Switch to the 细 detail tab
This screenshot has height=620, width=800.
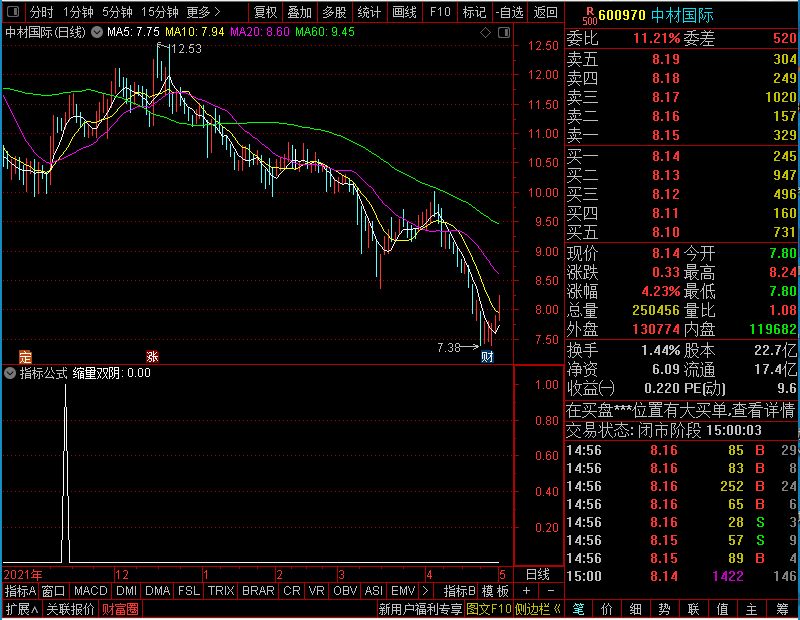pos(636,609)
